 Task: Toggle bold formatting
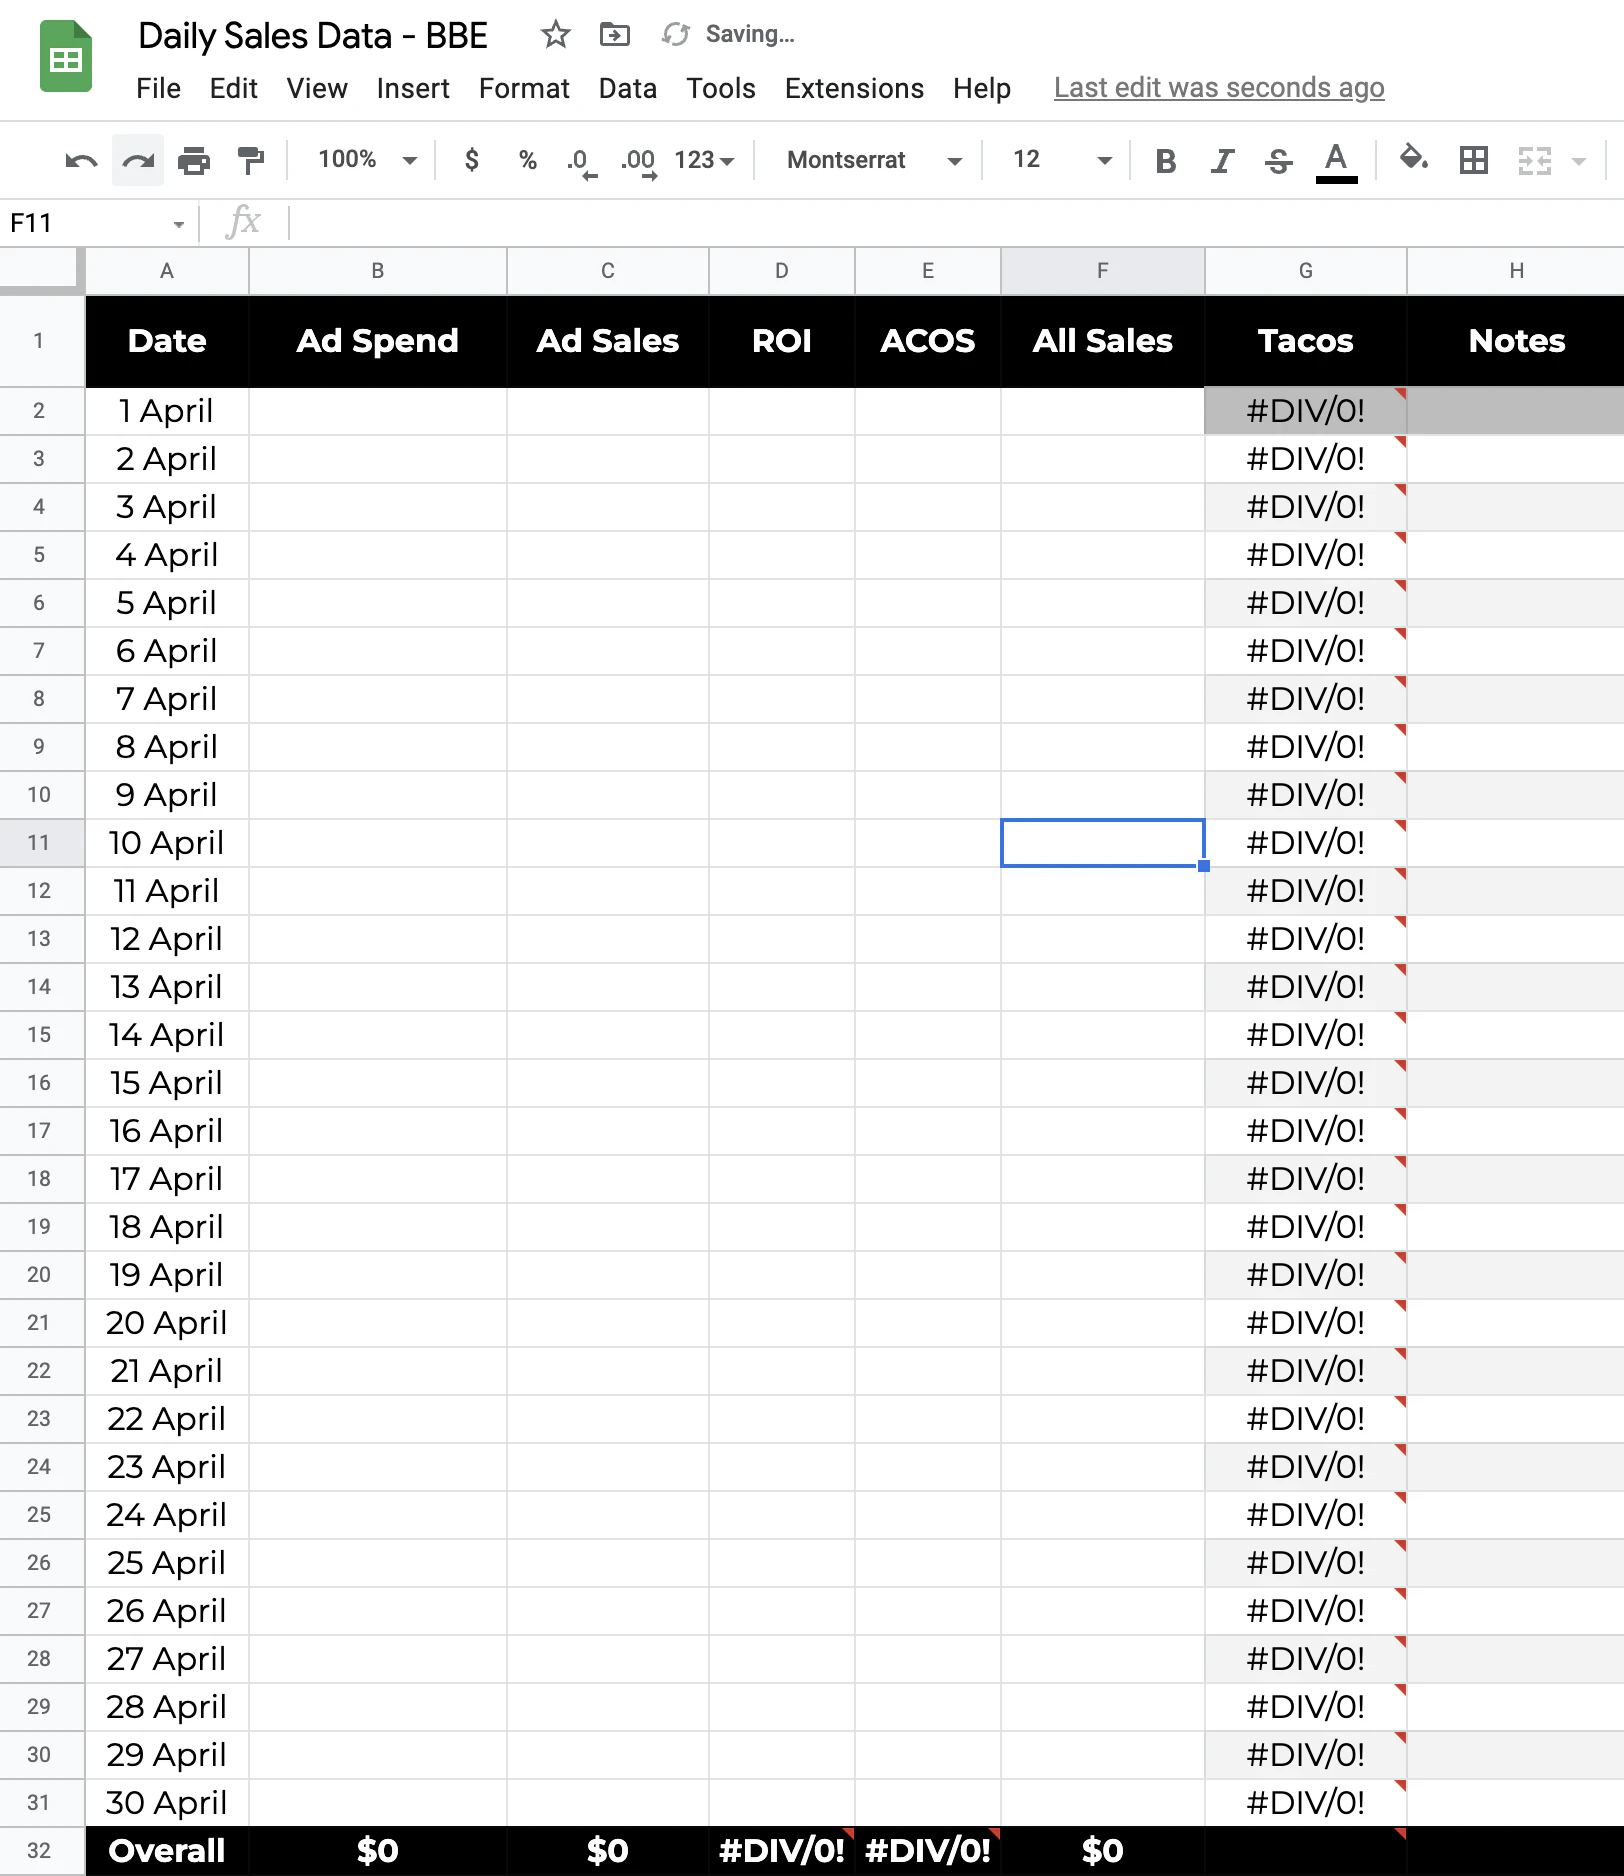point(1165,160)
